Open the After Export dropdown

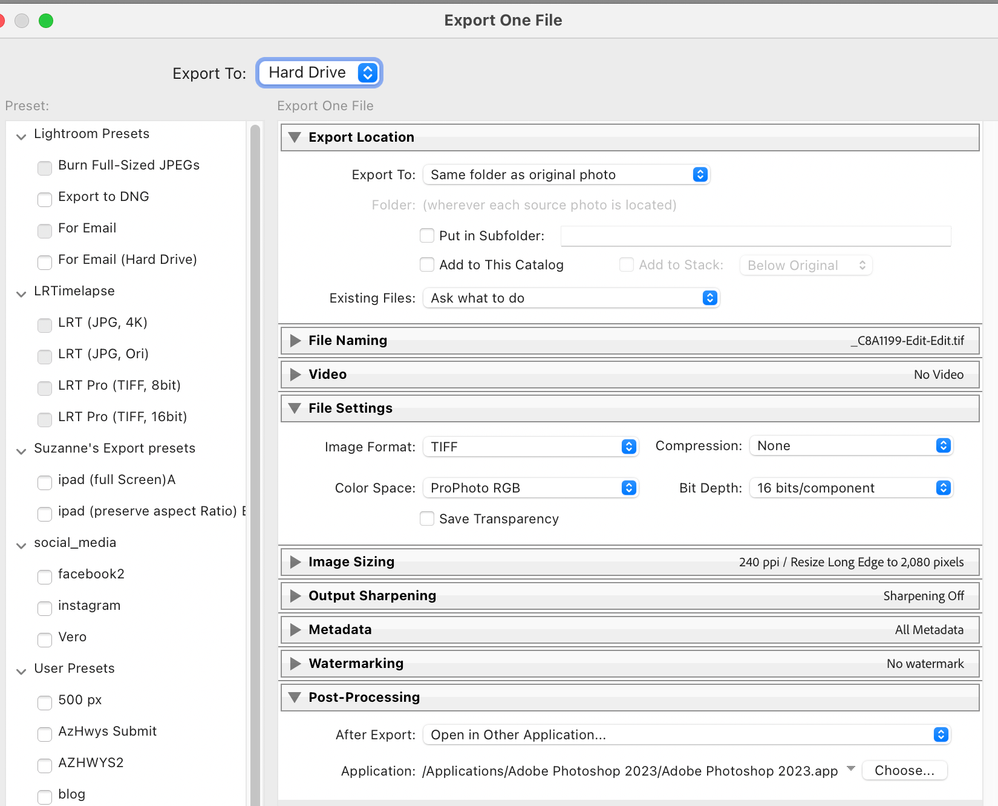tap(686, 735)
